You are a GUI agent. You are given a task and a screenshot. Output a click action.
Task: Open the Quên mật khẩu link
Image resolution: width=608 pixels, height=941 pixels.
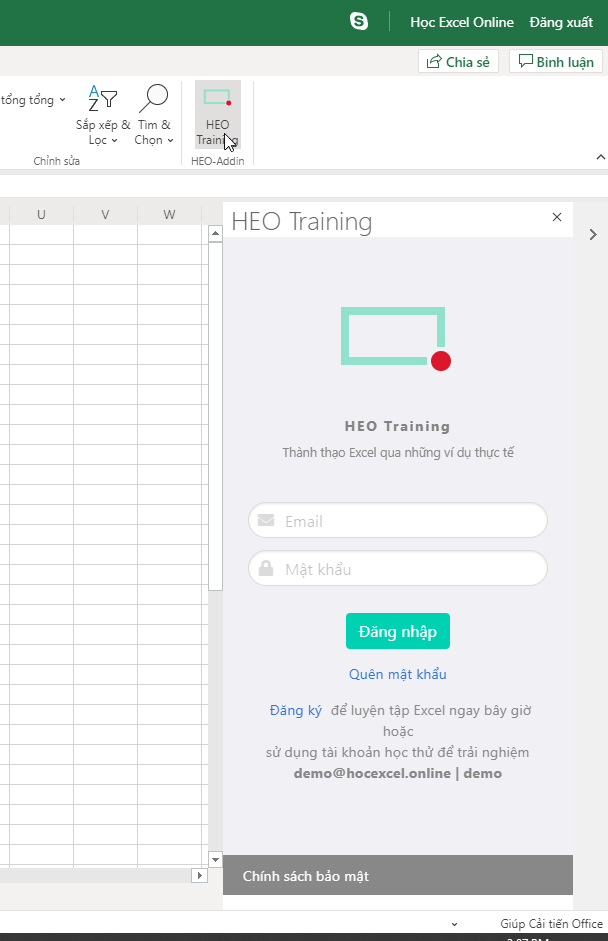tap(398, 674)
